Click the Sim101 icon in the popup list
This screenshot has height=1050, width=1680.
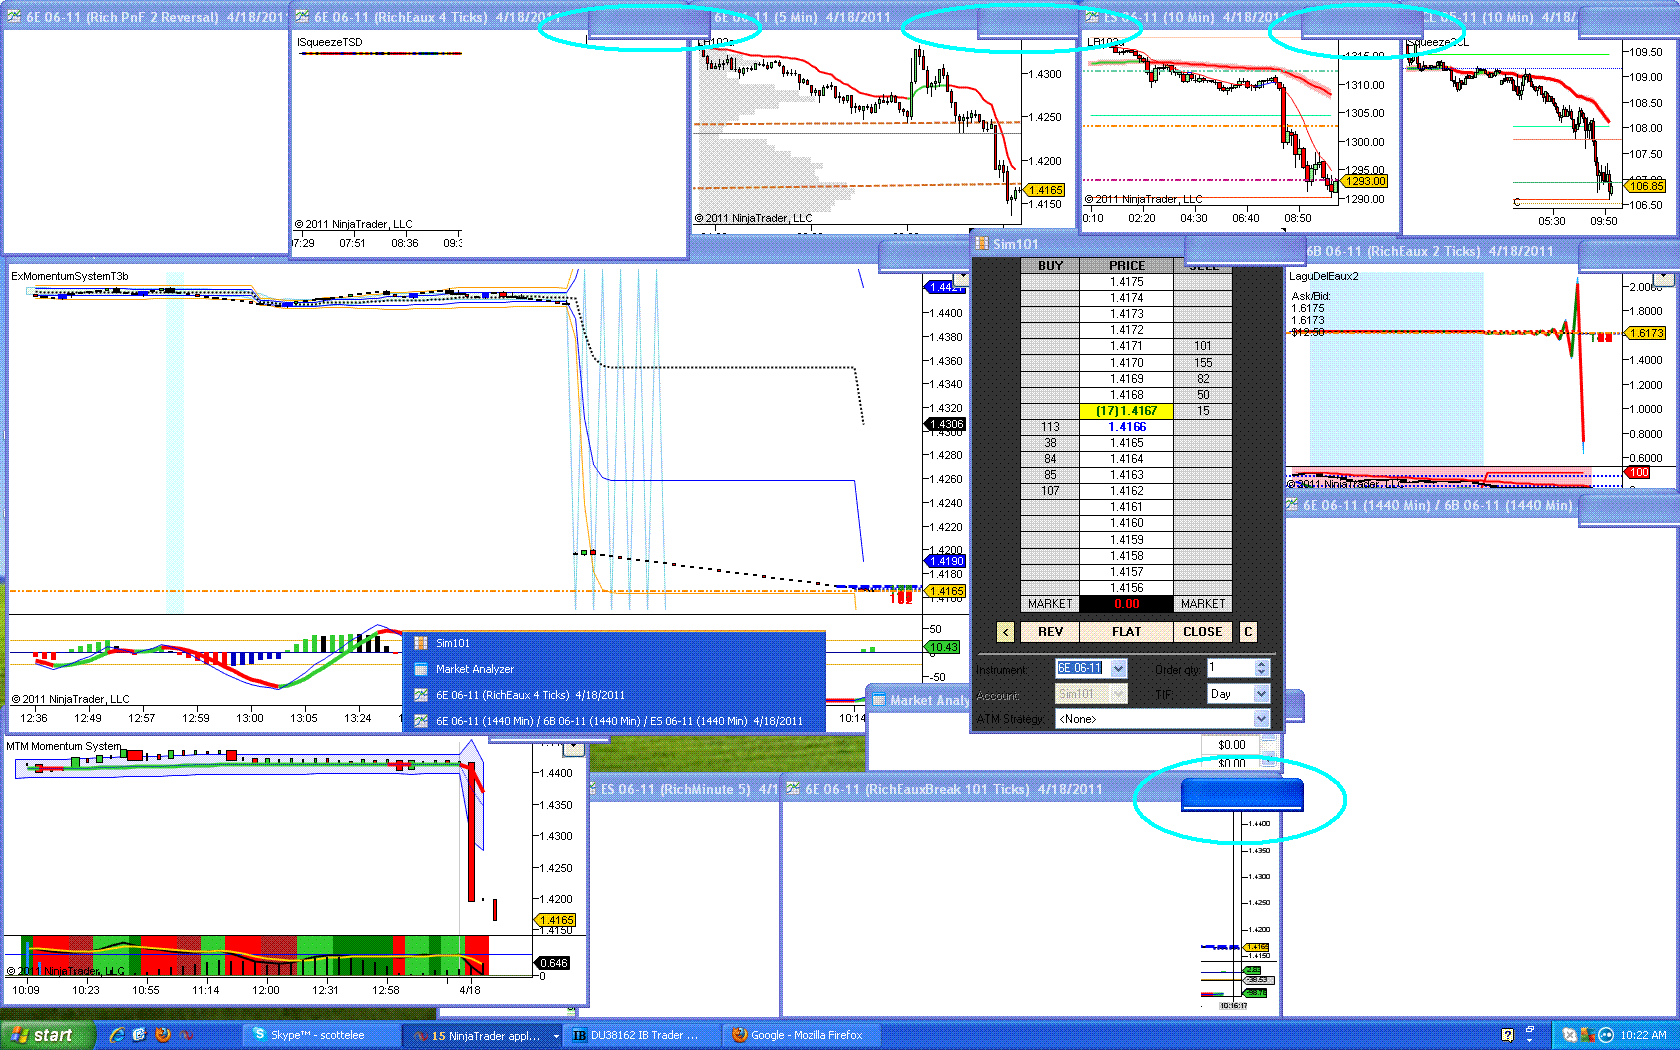[x=421, y=643]
